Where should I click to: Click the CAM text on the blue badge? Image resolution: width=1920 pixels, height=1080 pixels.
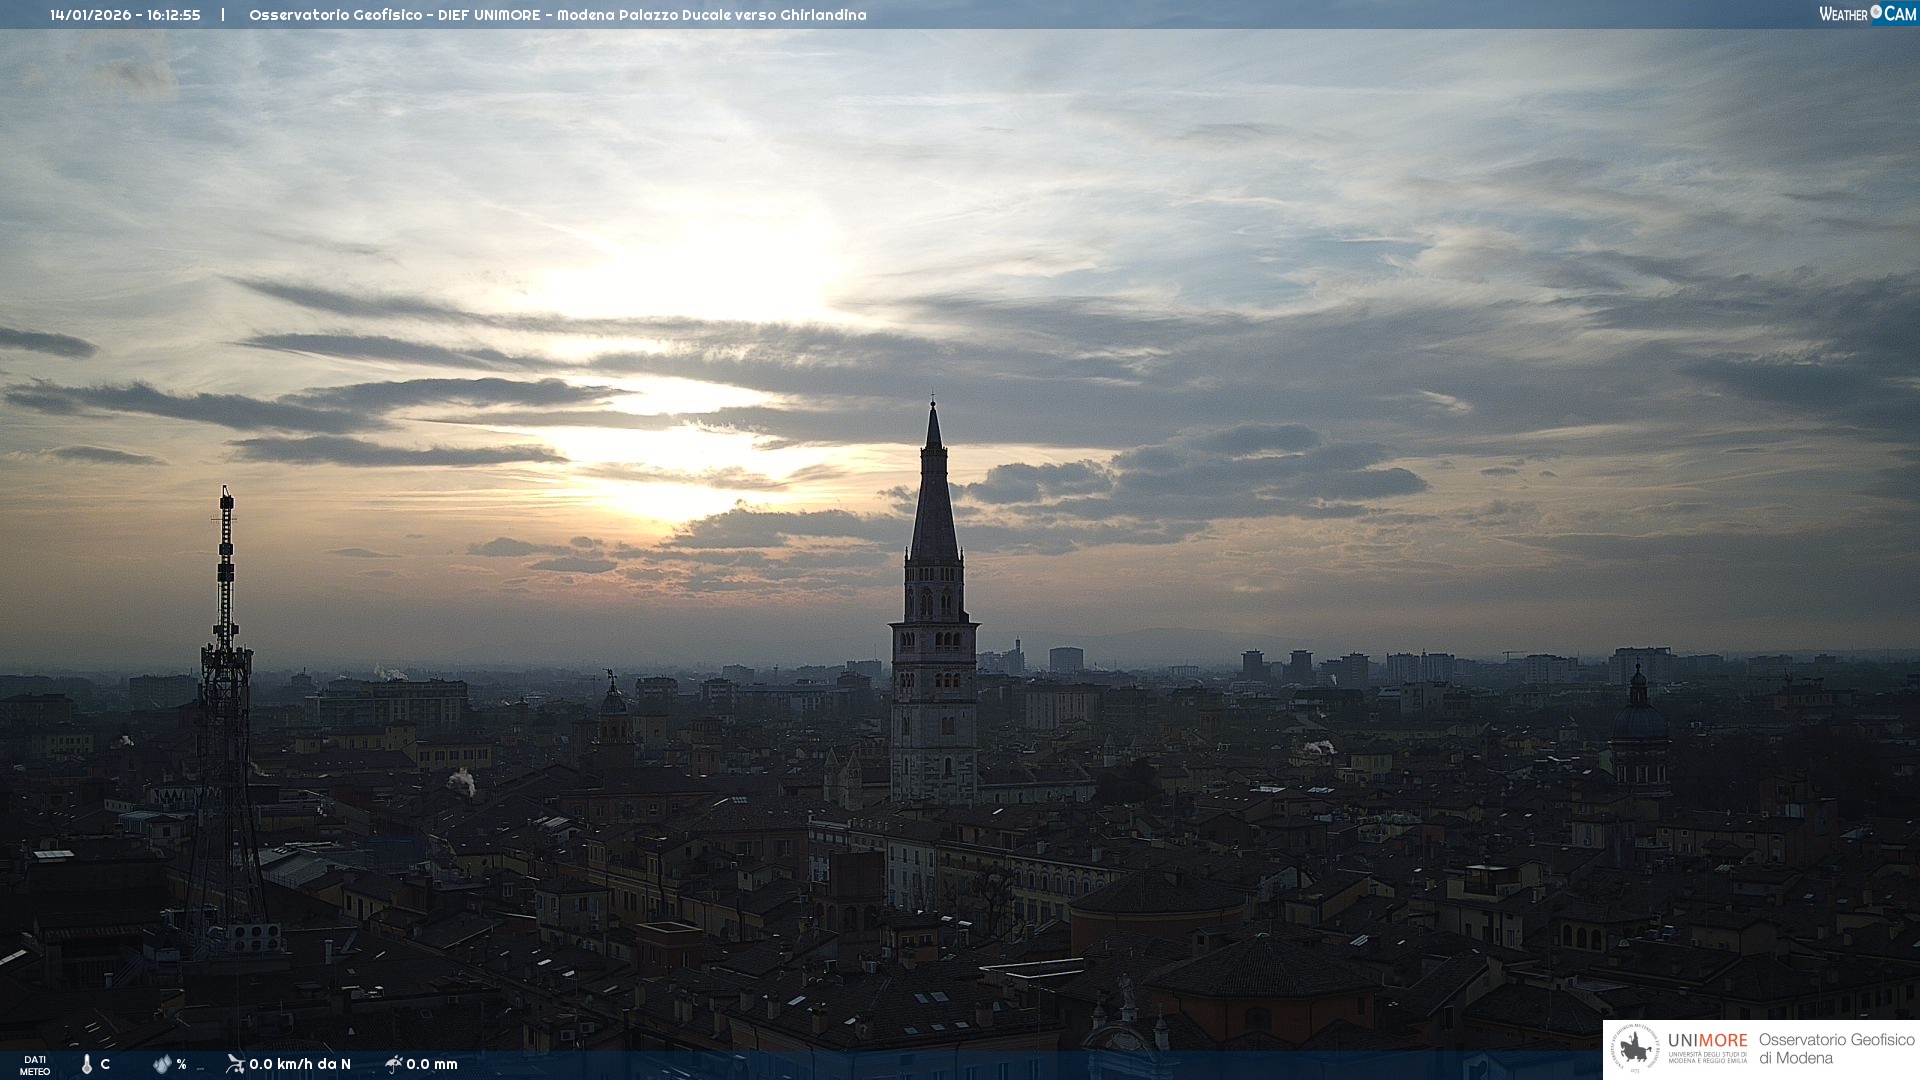click(x=1900, y=14)
